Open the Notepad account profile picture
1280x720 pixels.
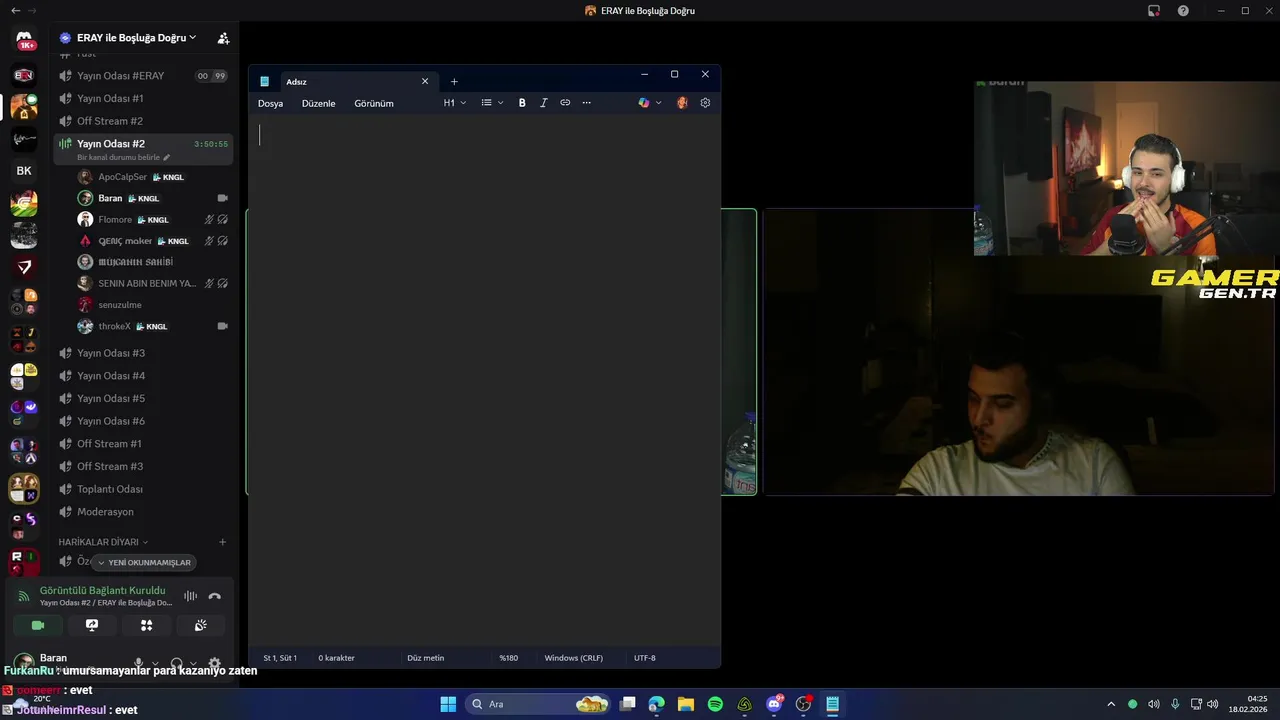pos(682,103)
